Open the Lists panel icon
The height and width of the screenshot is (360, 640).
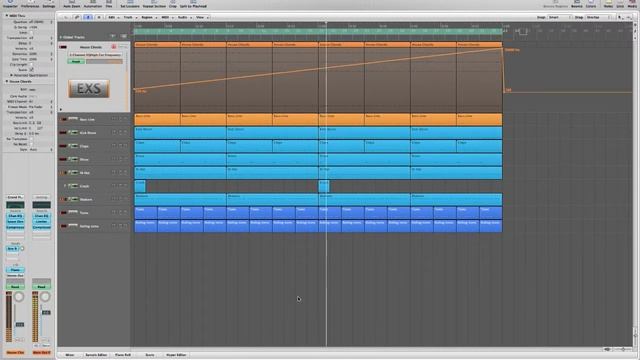[620, 4]
